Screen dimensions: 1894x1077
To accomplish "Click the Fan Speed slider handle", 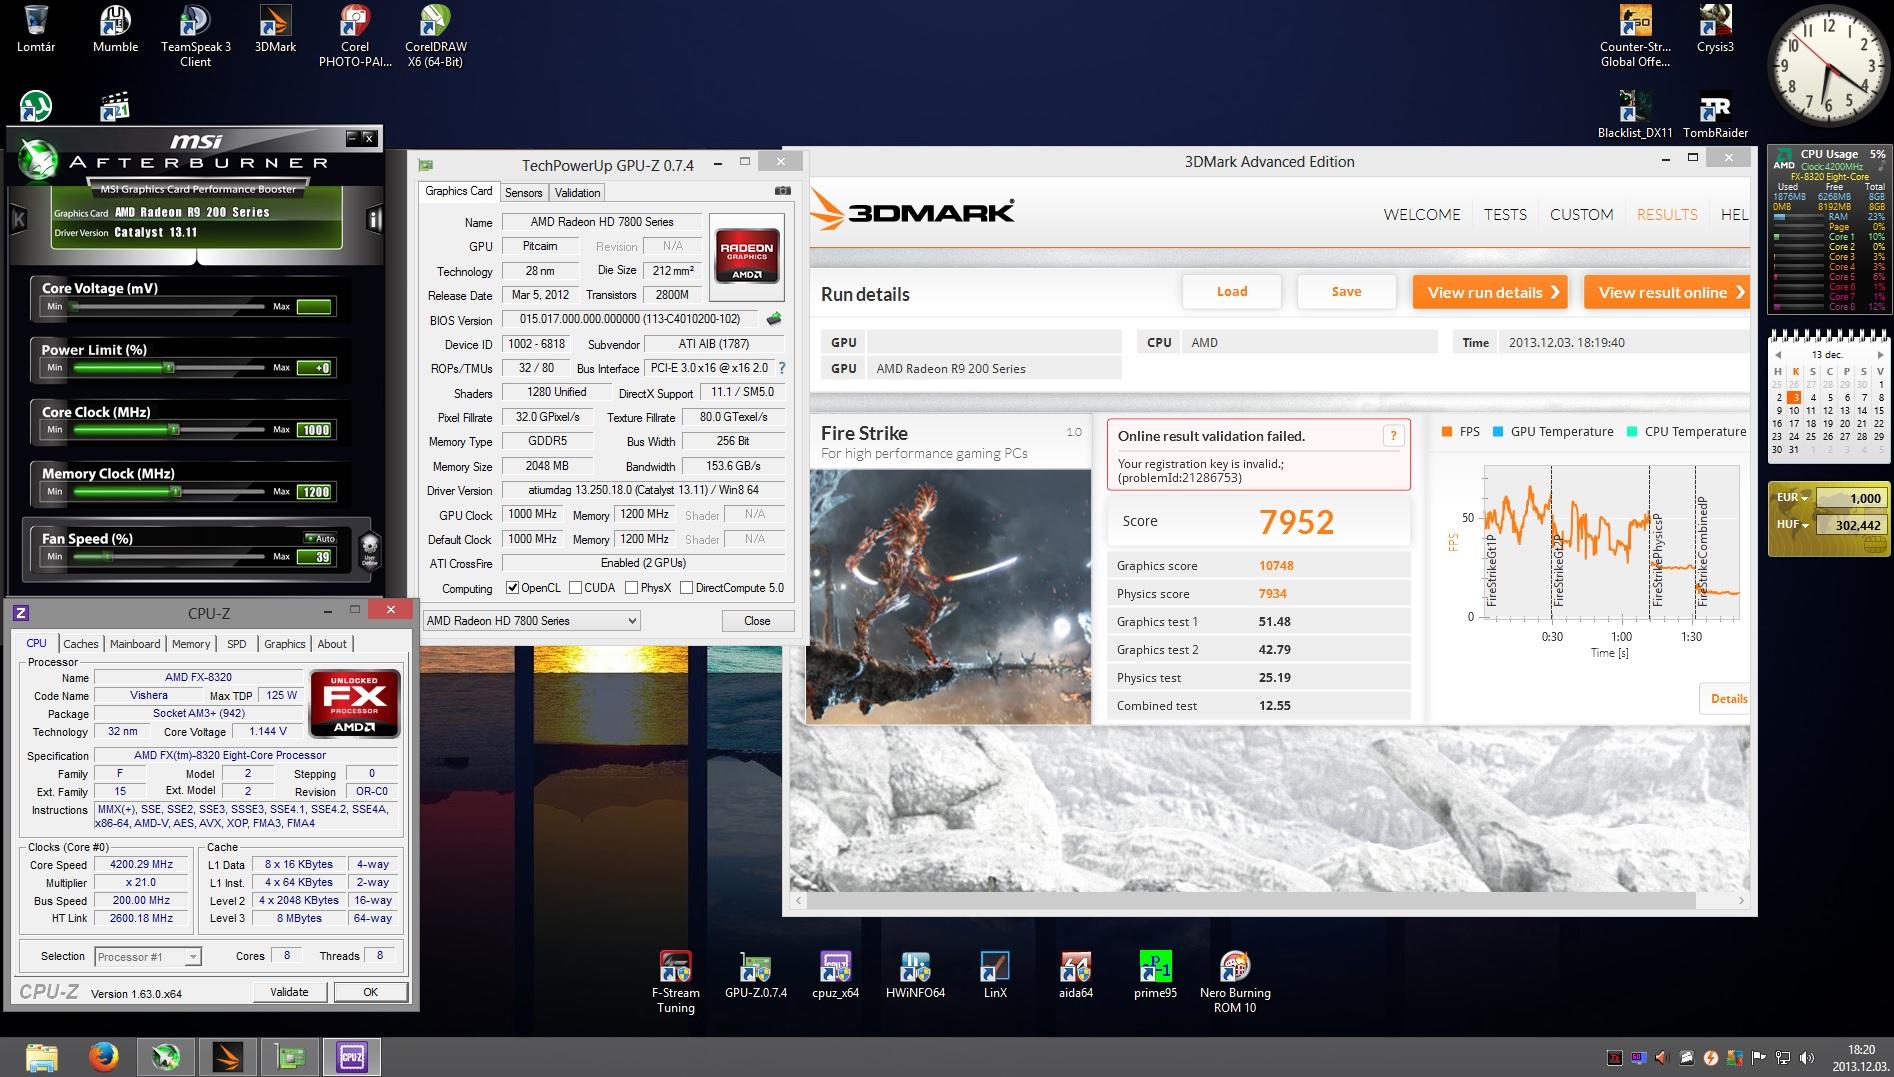I will click(x=107, y=557).
